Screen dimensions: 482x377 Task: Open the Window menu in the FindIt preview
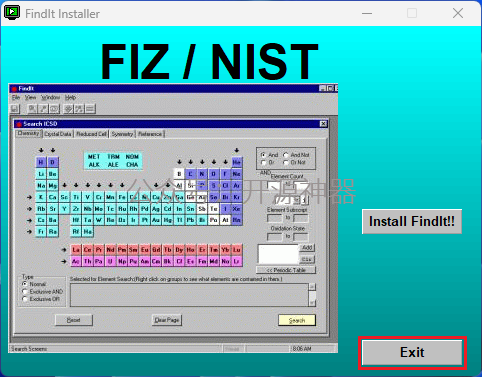(x=50, y=97)
